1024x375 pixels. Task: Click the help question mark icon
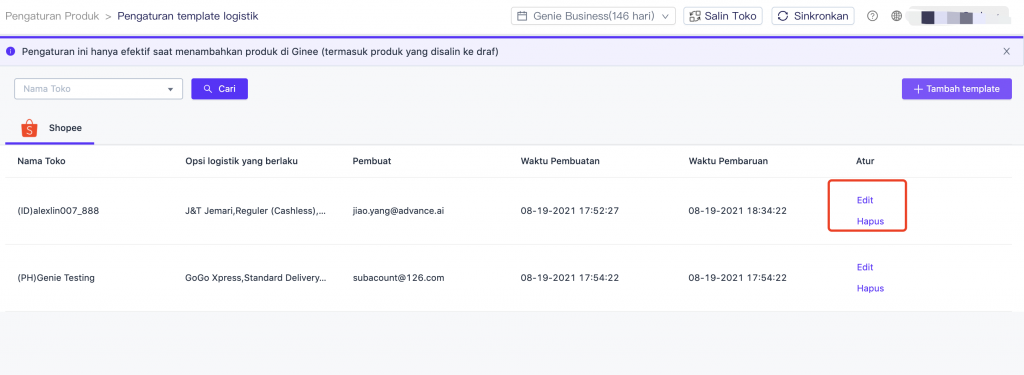pyautogui.click(x=872, y=16)
